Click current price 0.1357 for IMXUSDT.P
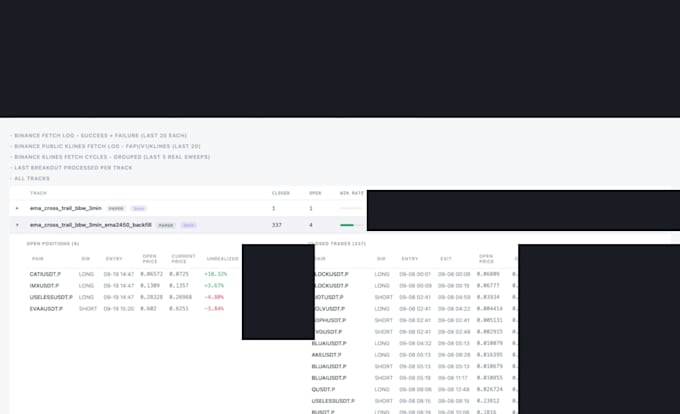Viewport: 680px width, 414px height. pos(179,286)
